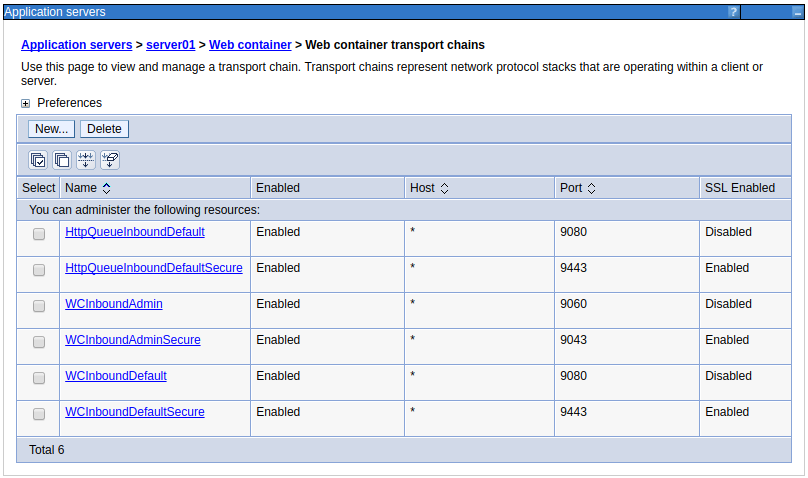Sort by the Port column arrows
Viewport: 808px width, 478px height.
coord(591,188)
